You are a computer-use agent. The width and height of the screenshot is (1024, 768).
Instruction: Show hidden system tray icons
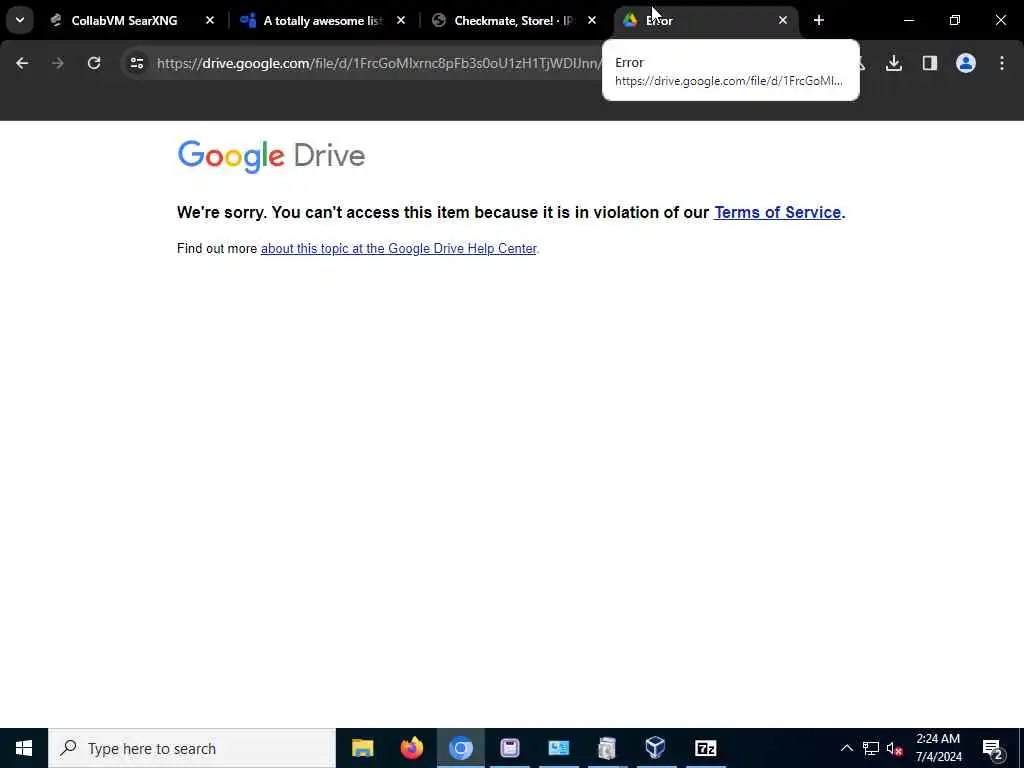[x=846, y=748]
